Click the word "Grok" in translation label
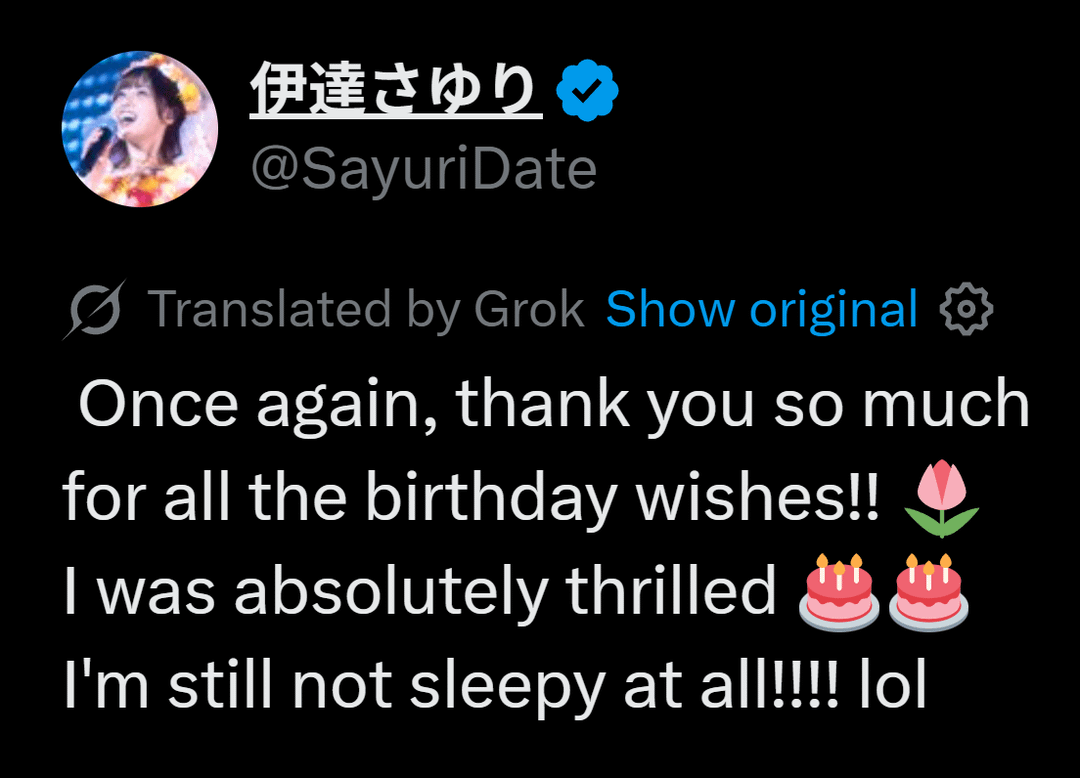The image size is (1080, 778). tap(529, 310)
